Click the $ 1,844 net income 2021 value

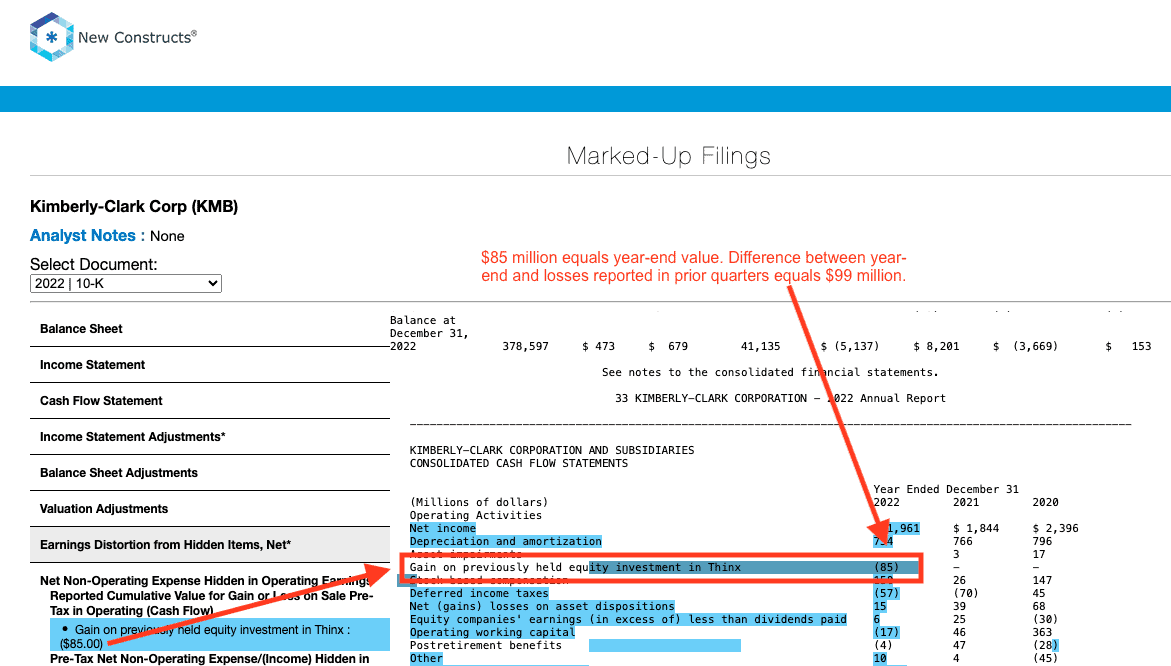(x=976, y=529)
